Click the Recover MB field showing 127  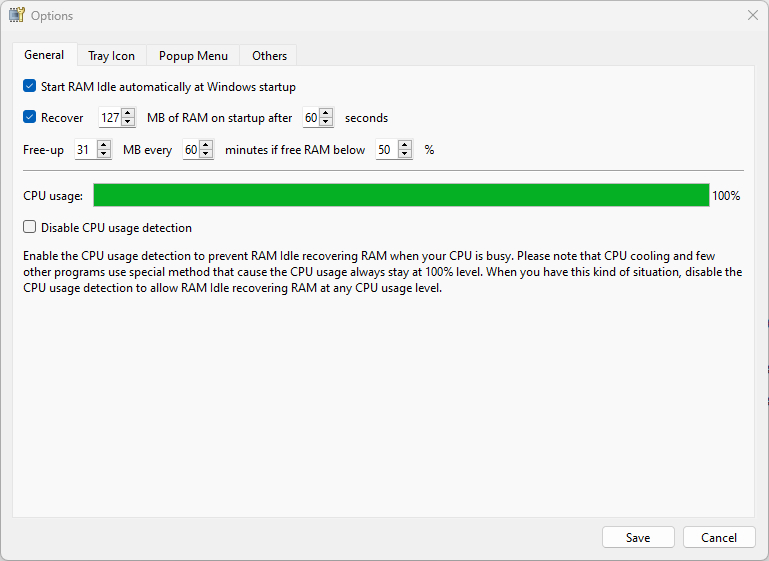pos(110,118)
